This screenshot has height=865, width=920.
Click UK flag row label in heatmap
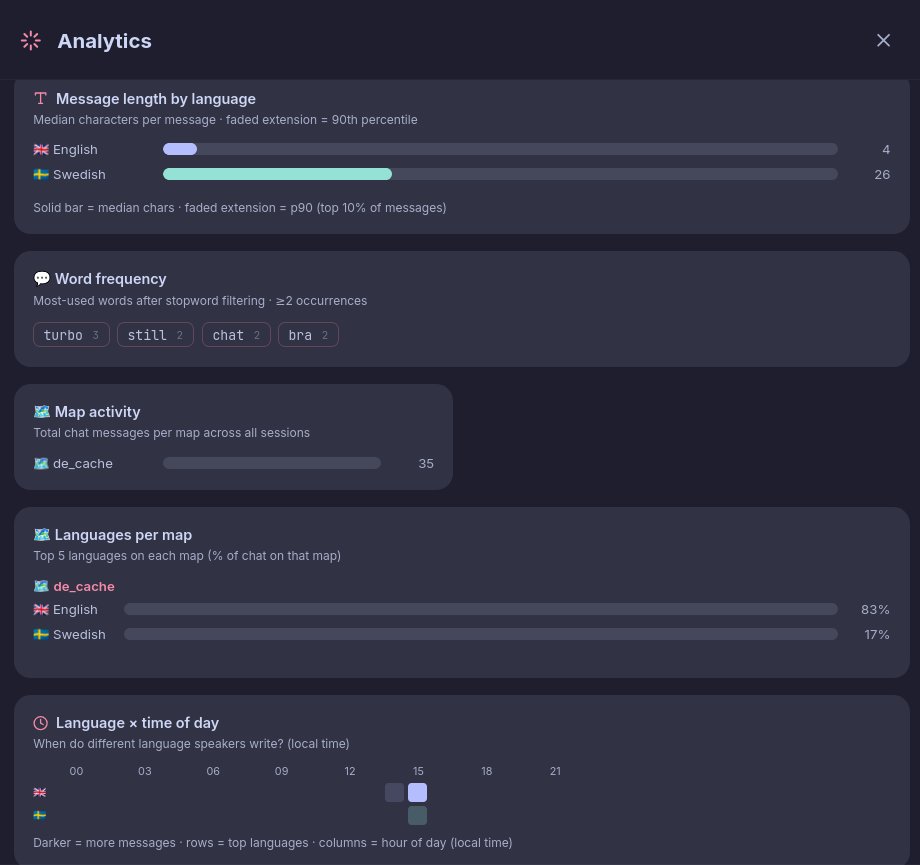click(x=40, y=792)
